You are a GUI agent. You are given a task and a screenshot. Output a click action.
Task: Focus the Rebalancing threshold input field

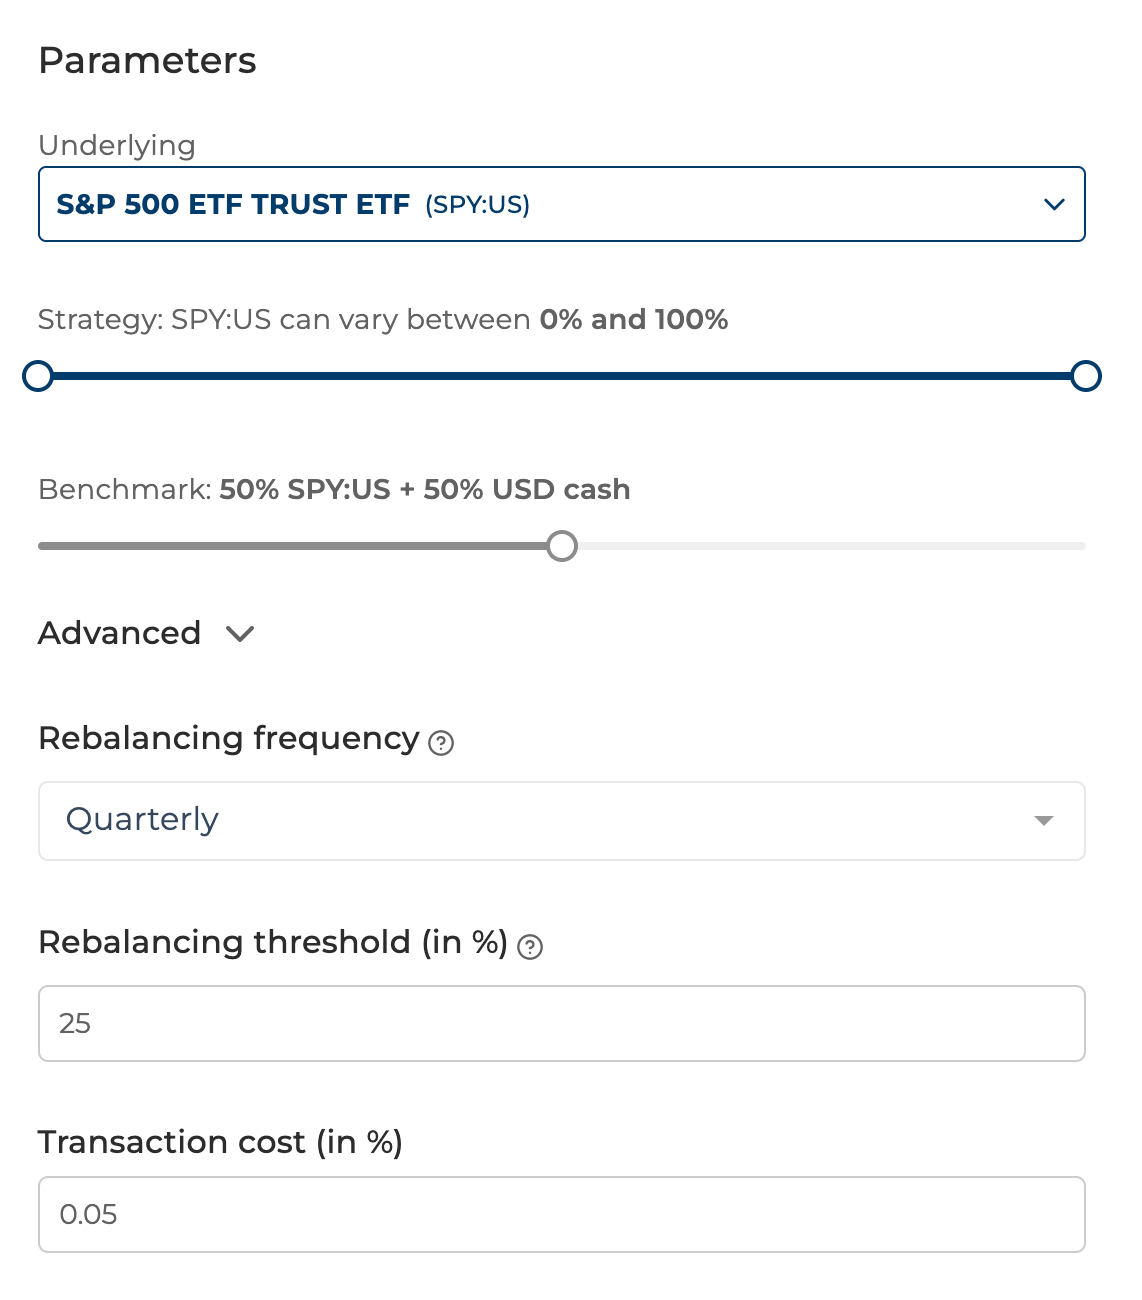coord(562,1024)
